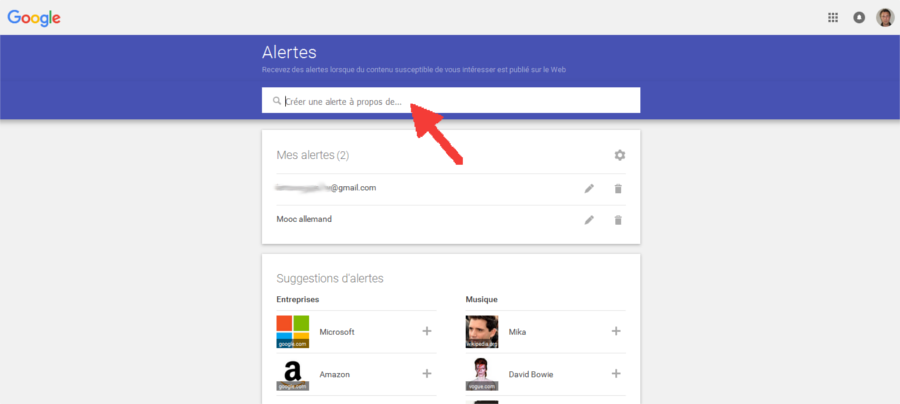Add the David Bowie alert suggestion

[x=616, y=374]
